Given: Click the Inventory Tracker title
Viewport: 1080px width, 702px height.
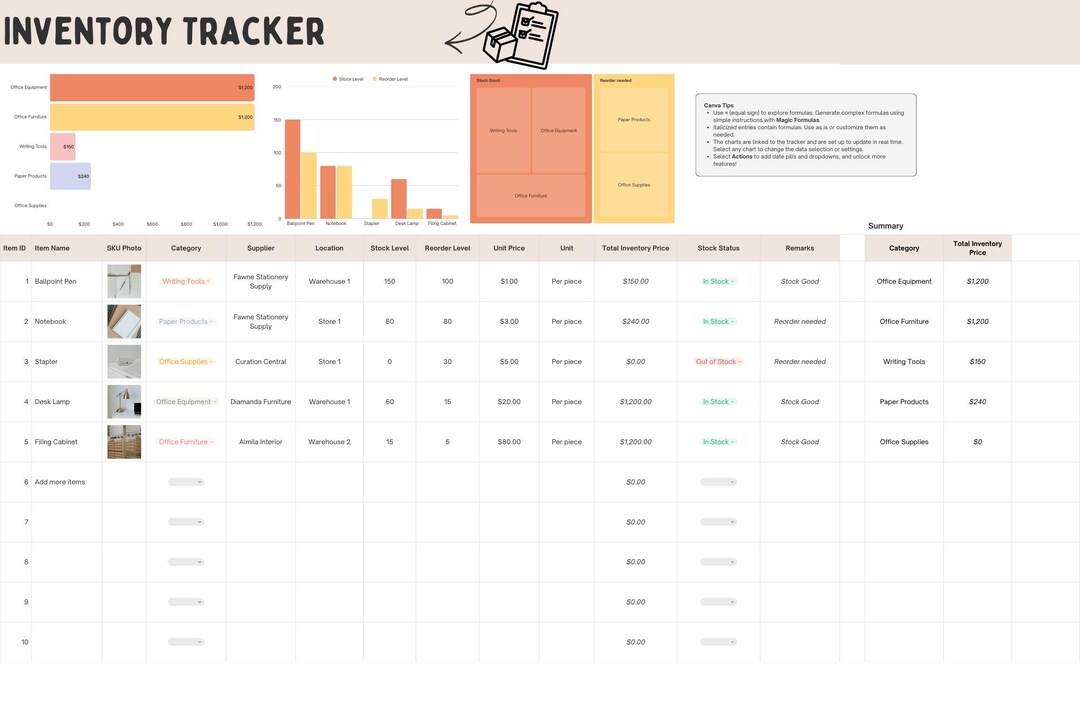Looking at the screenshot, I should coord(164,31).
